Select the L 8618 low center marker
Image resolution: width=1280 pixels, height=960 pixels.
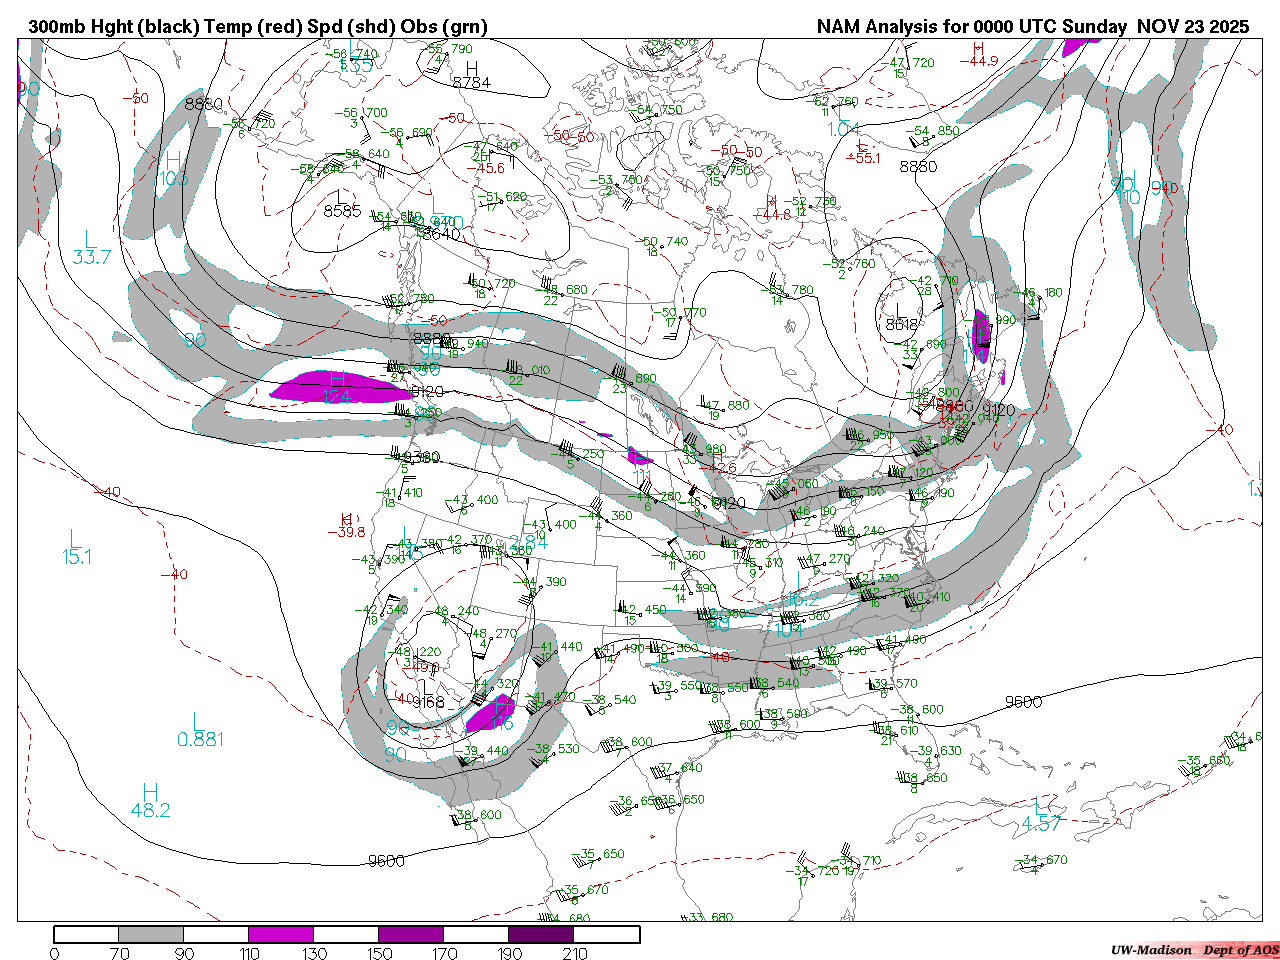pos(901,317)
